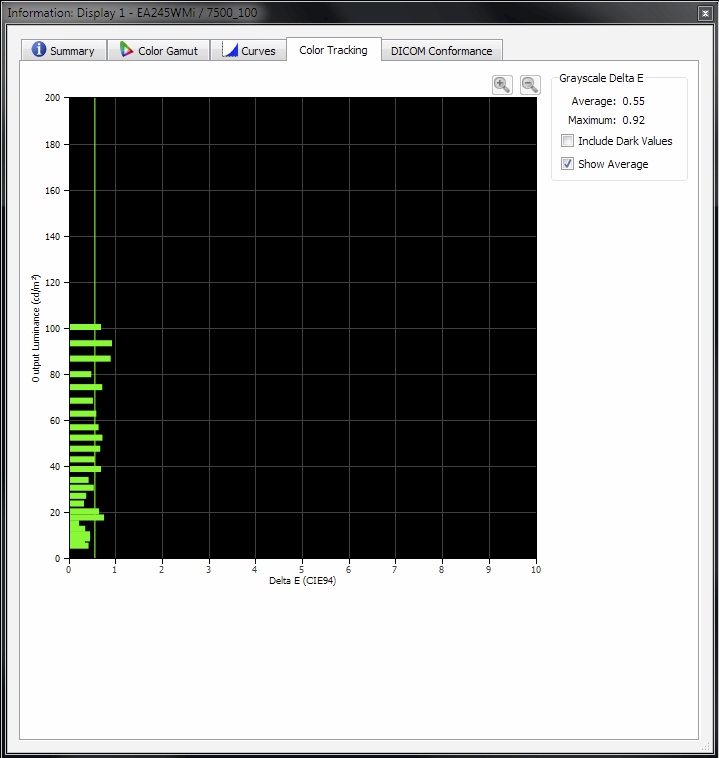The image size is (719, 758).
Task: Click the Curves graph icon
Action: point(230,49)
